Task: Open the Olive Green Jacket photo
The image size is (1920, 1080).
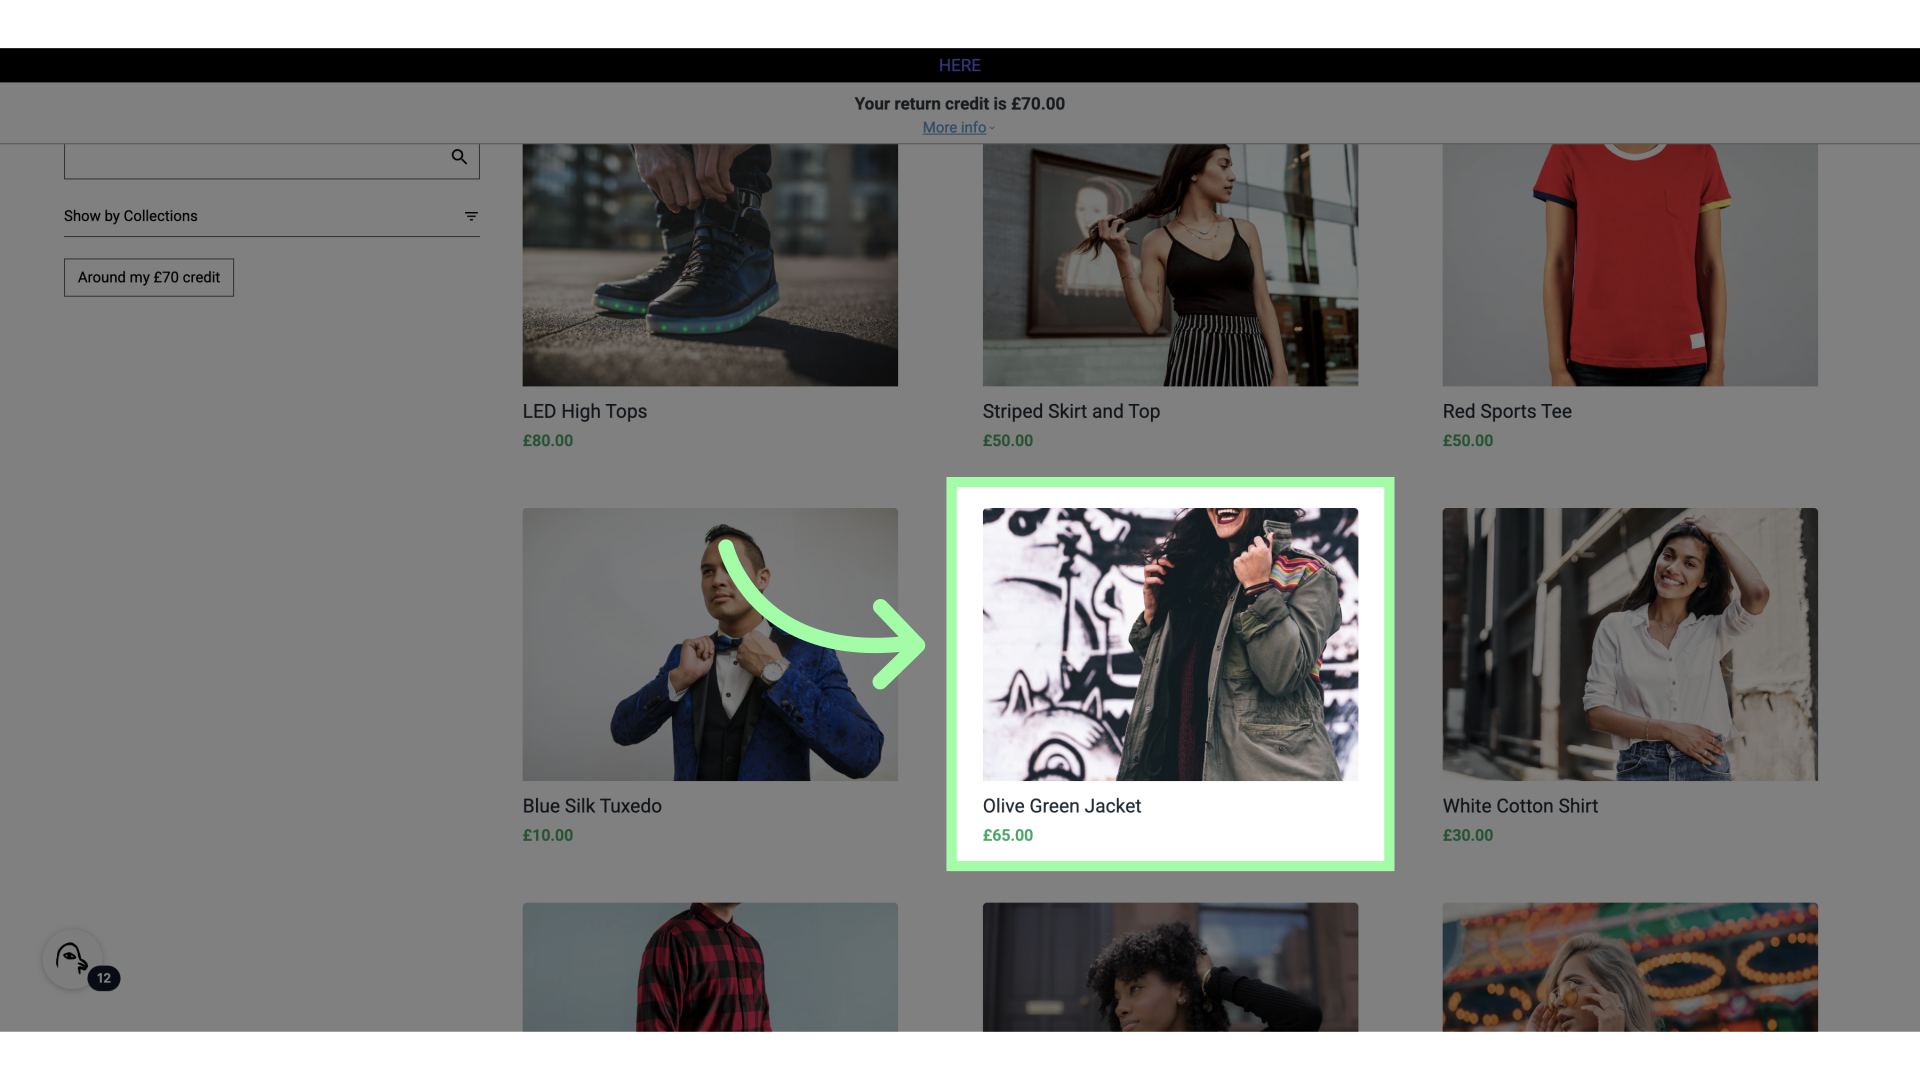Action: (1170, 645)
